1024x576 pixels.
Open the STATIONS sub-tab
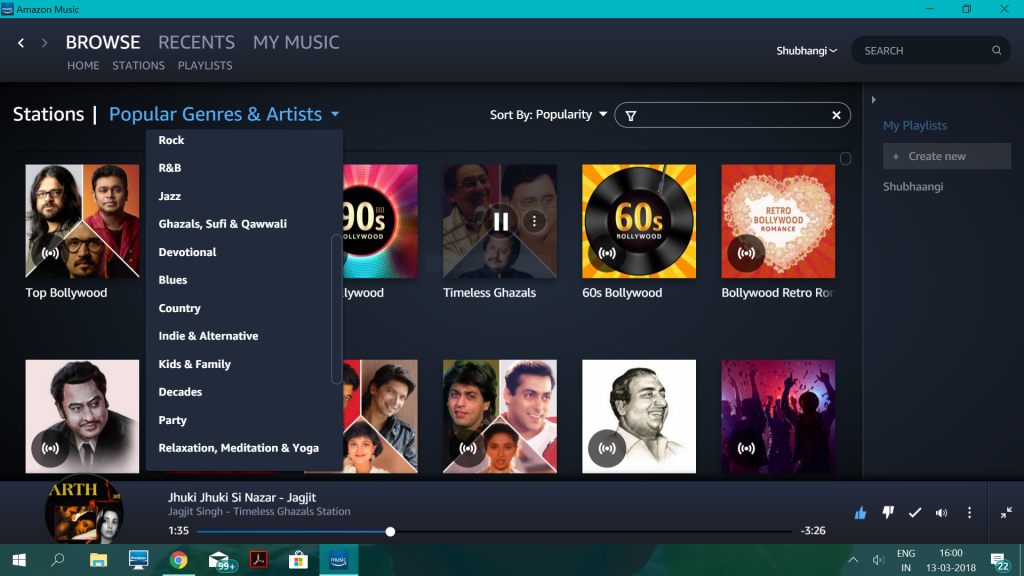(138, 66)
